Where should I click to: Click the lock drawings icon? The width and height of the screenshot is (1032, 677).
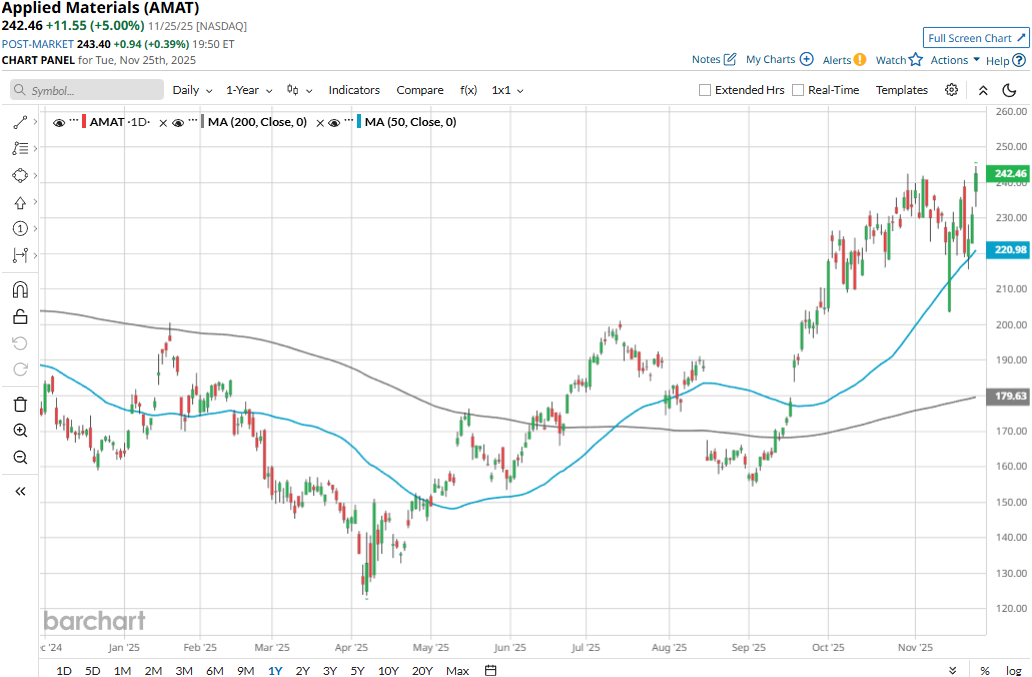[x=20, y=317]
